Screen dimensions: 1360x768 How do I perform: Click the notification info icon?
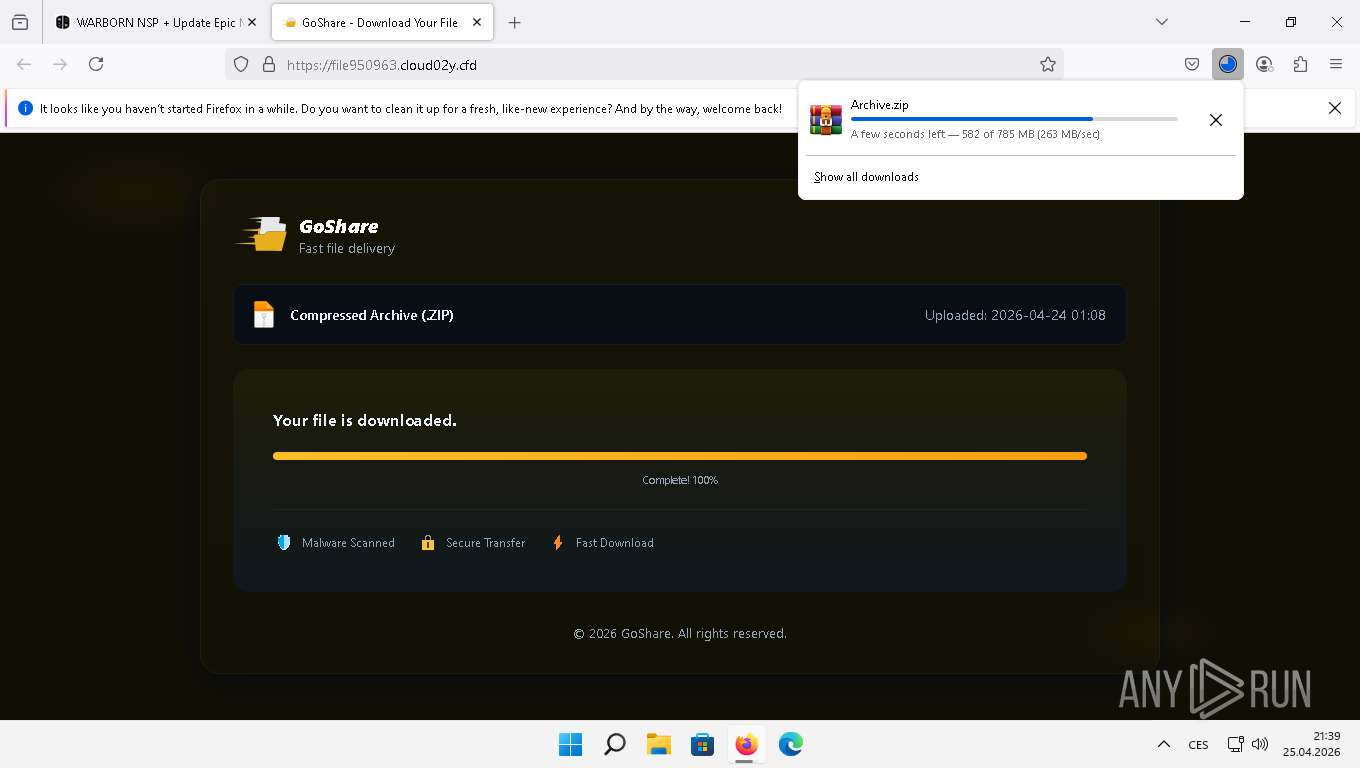pos(25,108)
